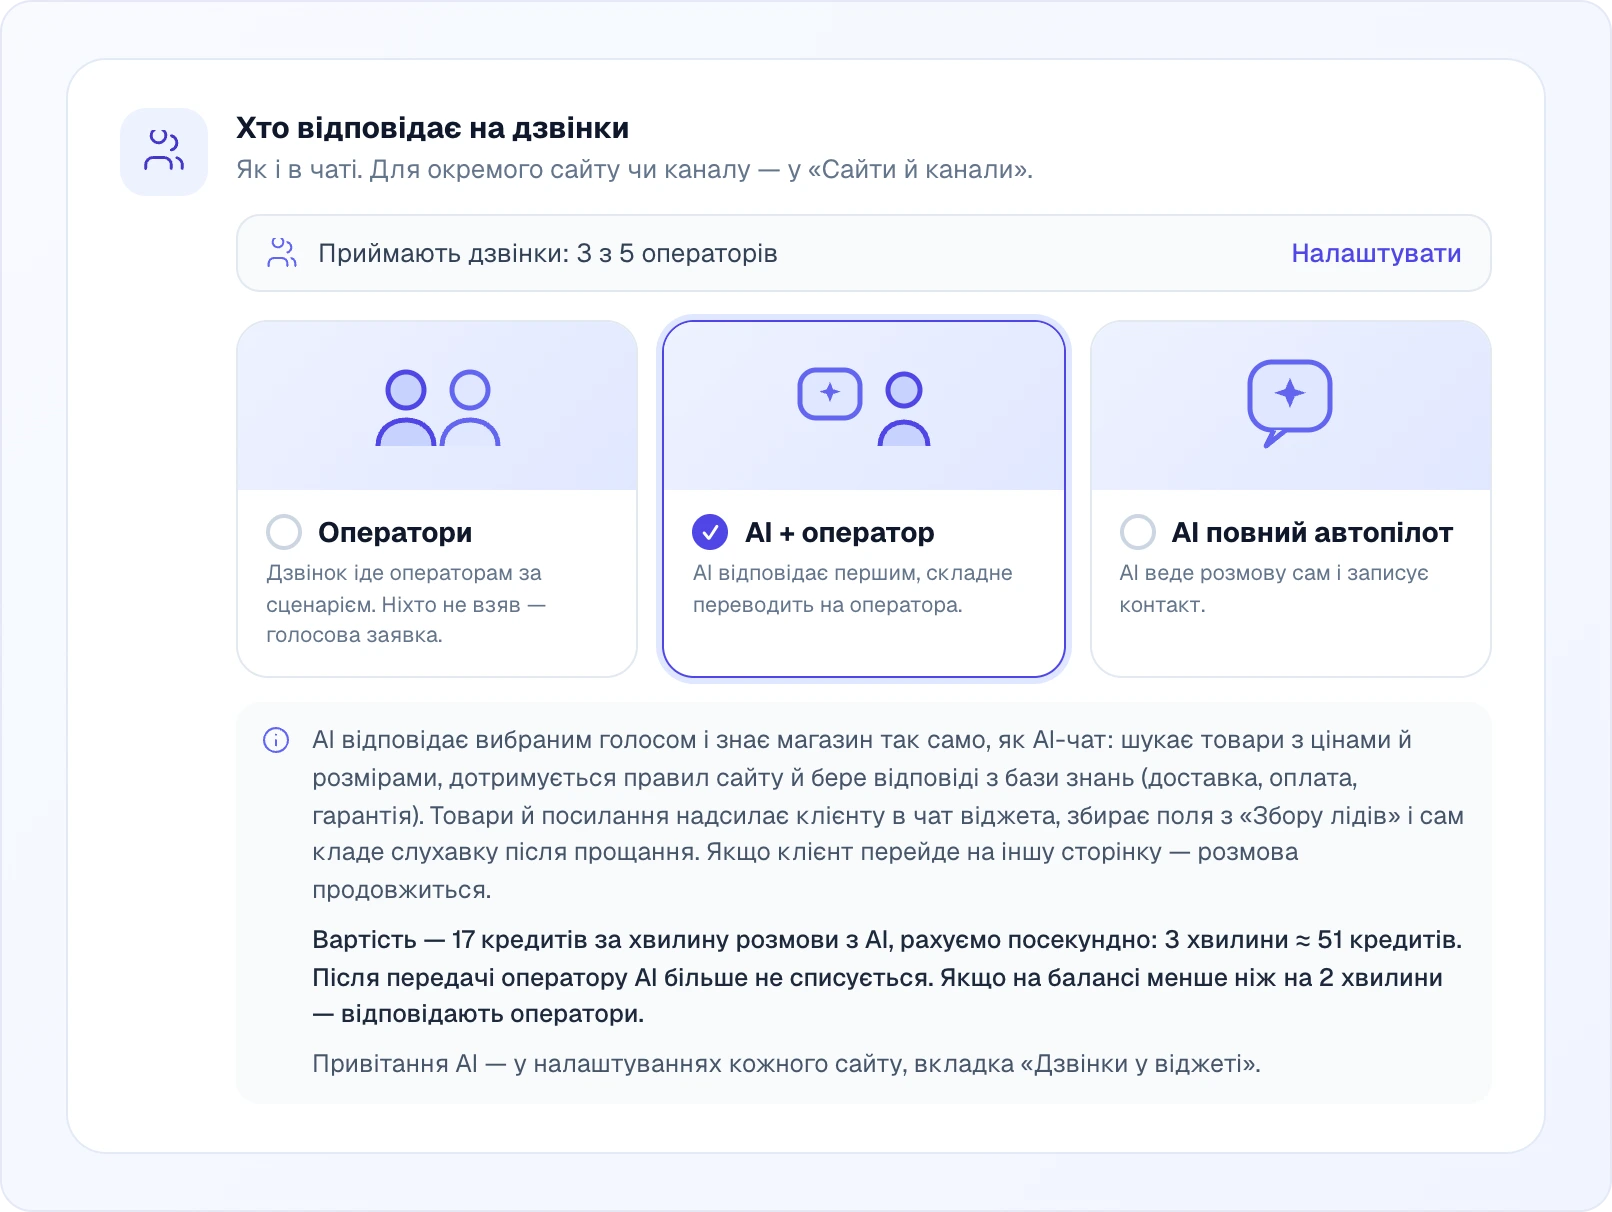Click the AI + оператор card title
Viewport: 1612px width, 1212px height.
coord(840,532)
